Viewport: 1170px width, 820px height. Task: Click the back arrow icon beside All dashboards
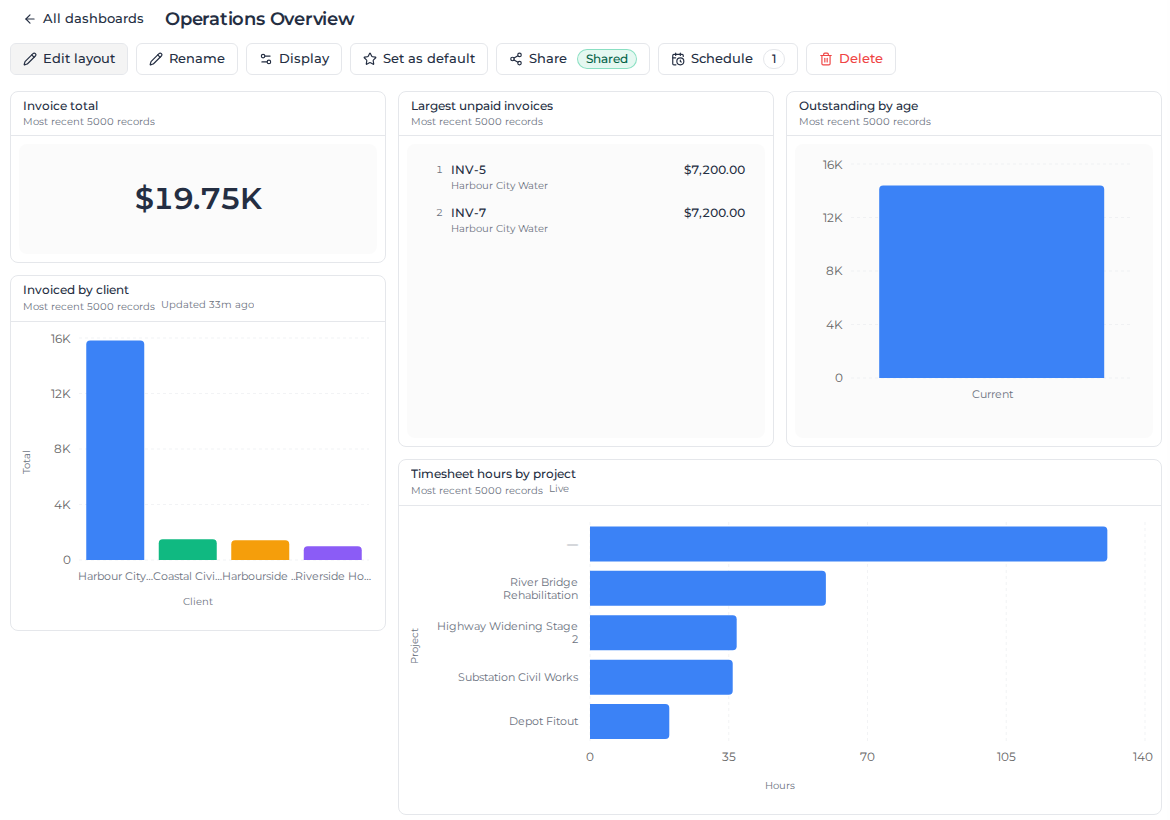(x=30, y=19)
